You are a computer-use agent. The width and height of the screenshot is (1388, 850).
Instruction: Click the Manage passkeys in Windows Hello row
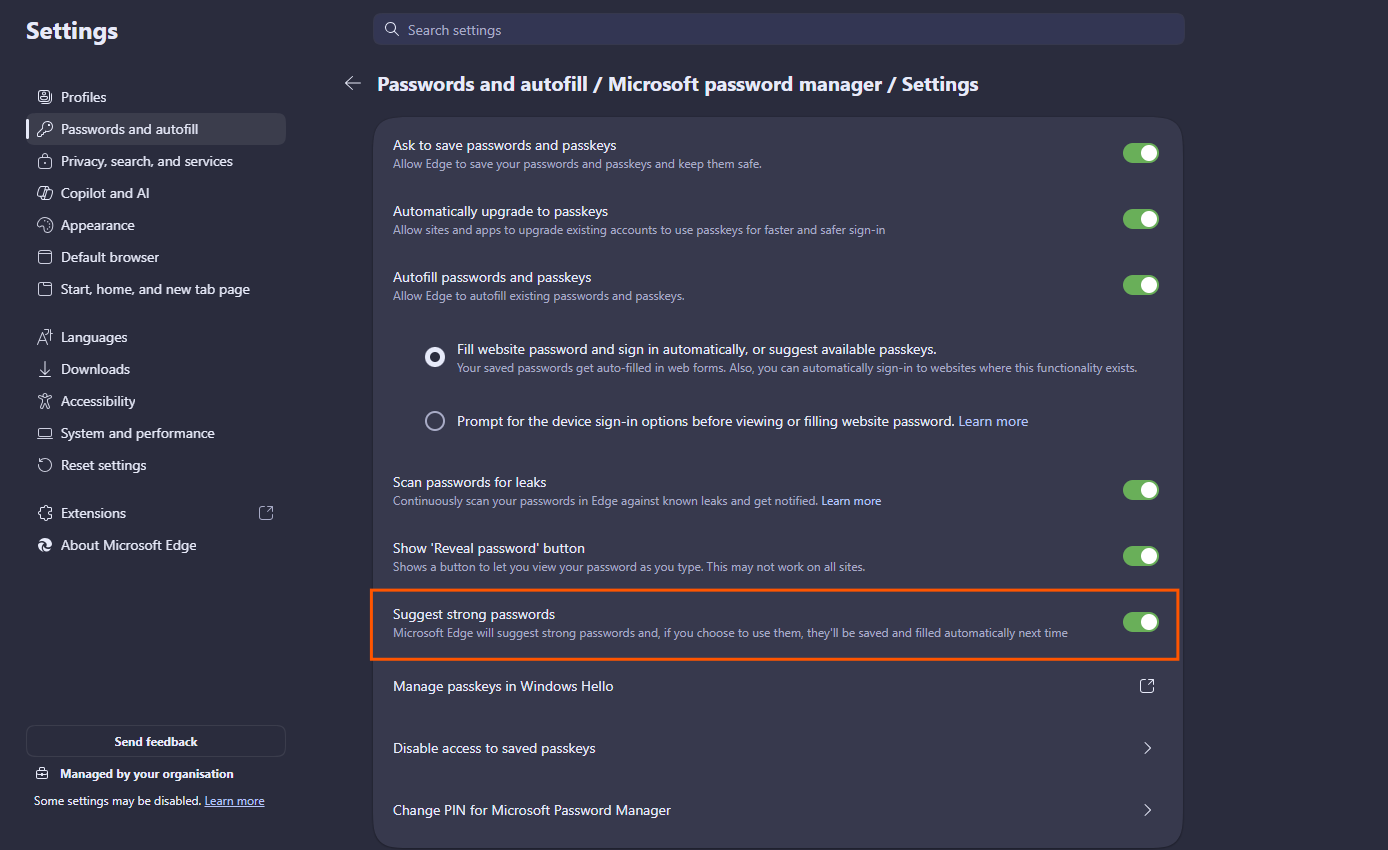click(x=778, y=686)
